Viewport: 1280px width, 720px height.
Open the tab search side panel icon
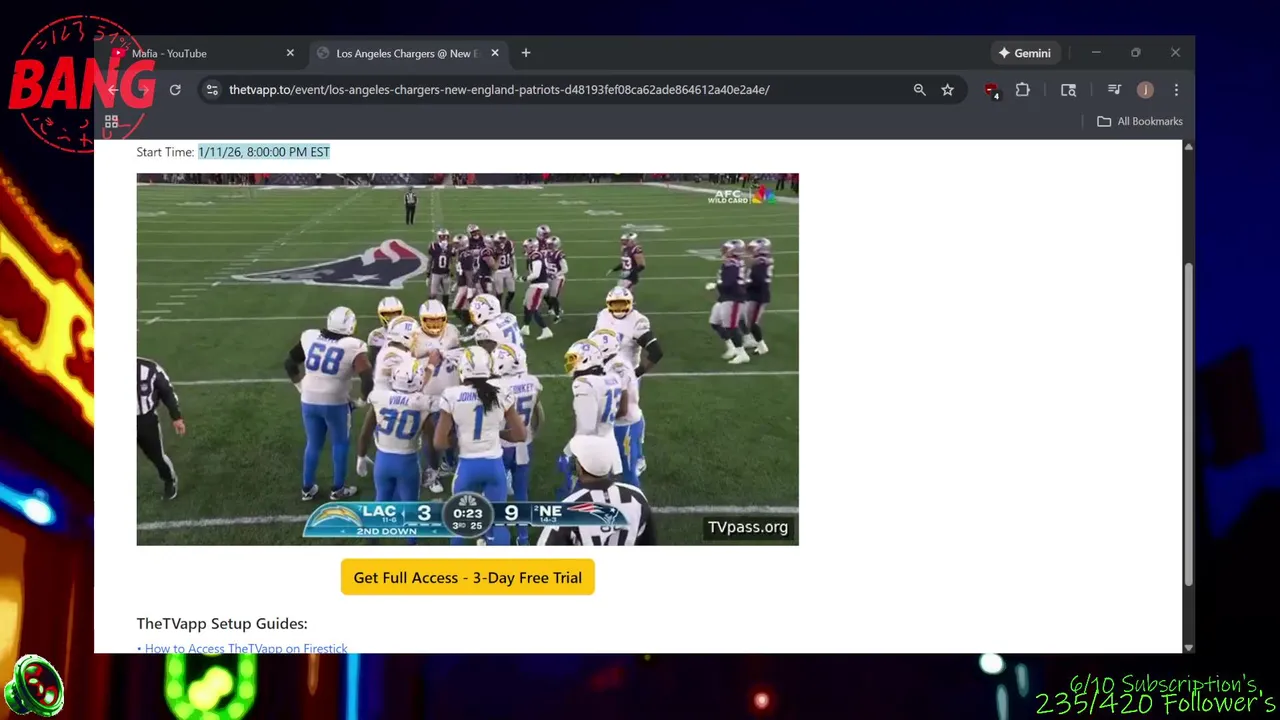coord(1068,90)
